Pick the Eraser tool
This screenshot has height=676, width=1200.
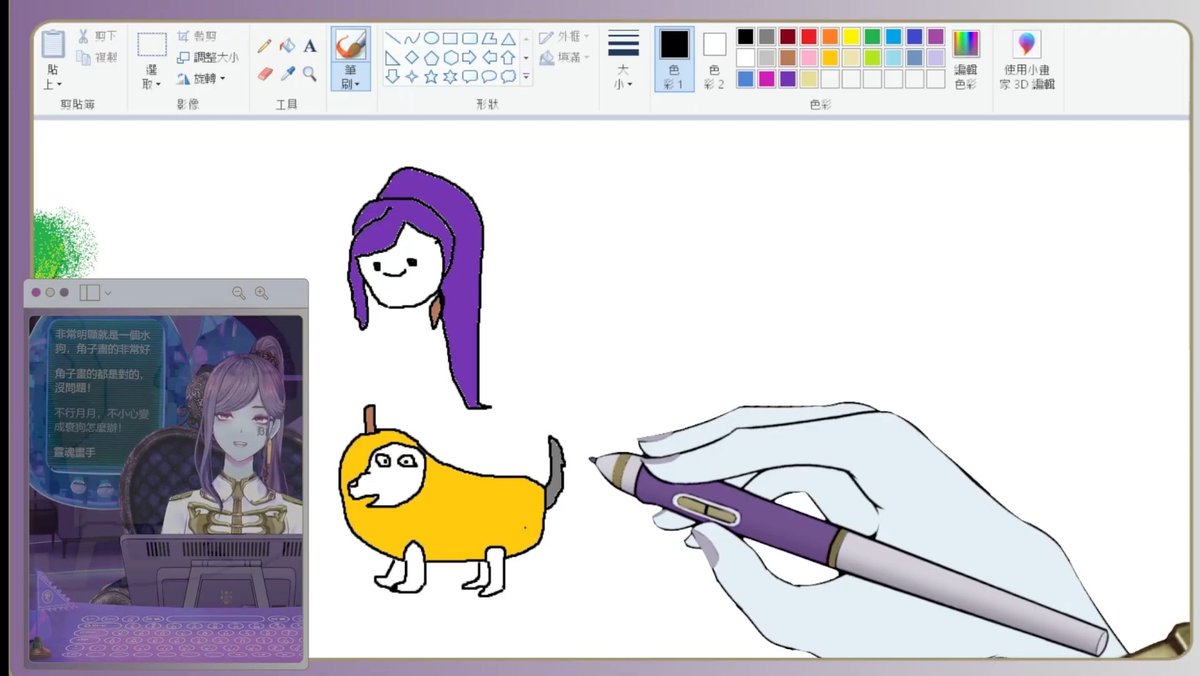[264, 73]
